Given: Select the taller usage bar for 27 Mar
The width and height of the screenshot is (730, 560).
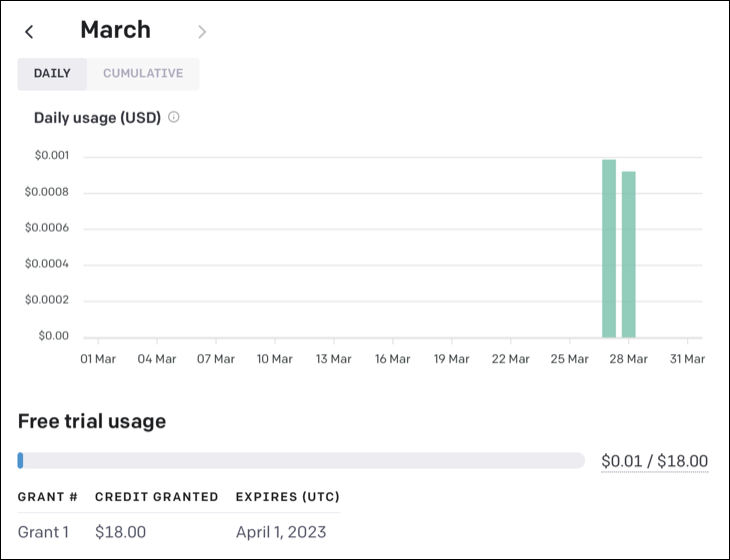Looking at the screenshot, I should coord(609,248).
